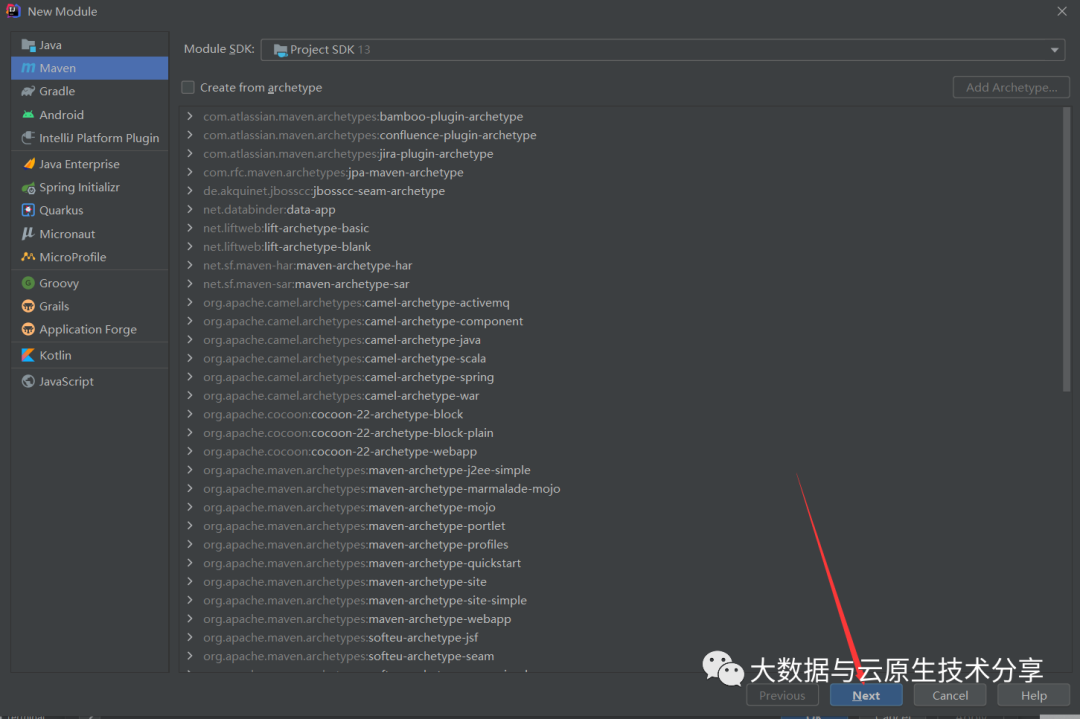Expand net.databinder data-app entry
The width and height of the screenshot is (1080, 719).
(x=190, y=209)
